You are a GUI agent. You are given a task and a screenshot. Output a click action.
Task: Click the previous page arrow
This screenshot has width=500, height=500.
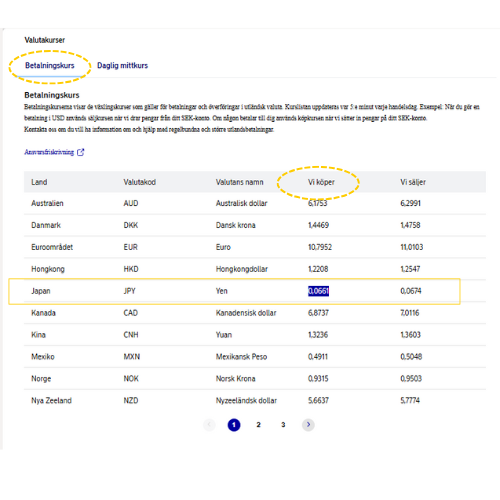(x=209, y=425)
